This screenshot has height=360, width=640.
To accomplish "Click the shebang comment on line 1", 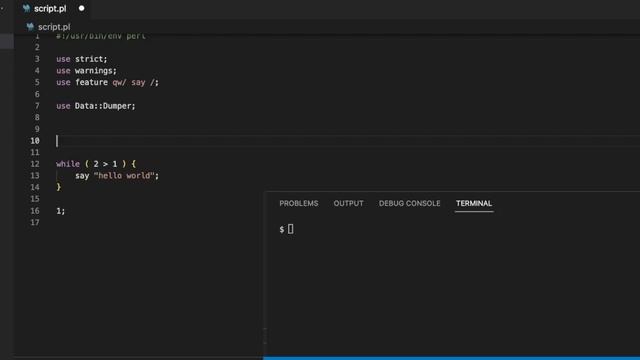I will pyautogui.click(x=101, y=36).
